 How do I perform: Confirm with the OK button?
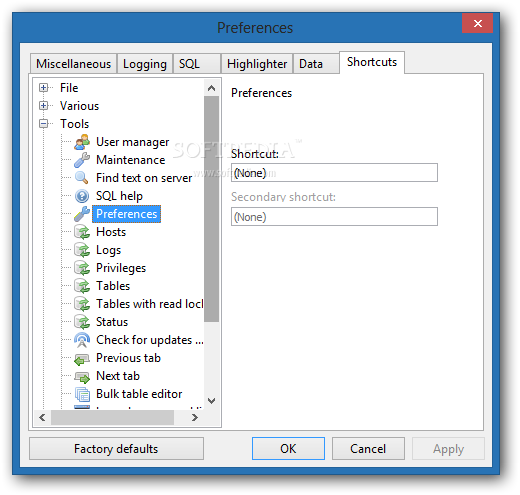(288, 449)
